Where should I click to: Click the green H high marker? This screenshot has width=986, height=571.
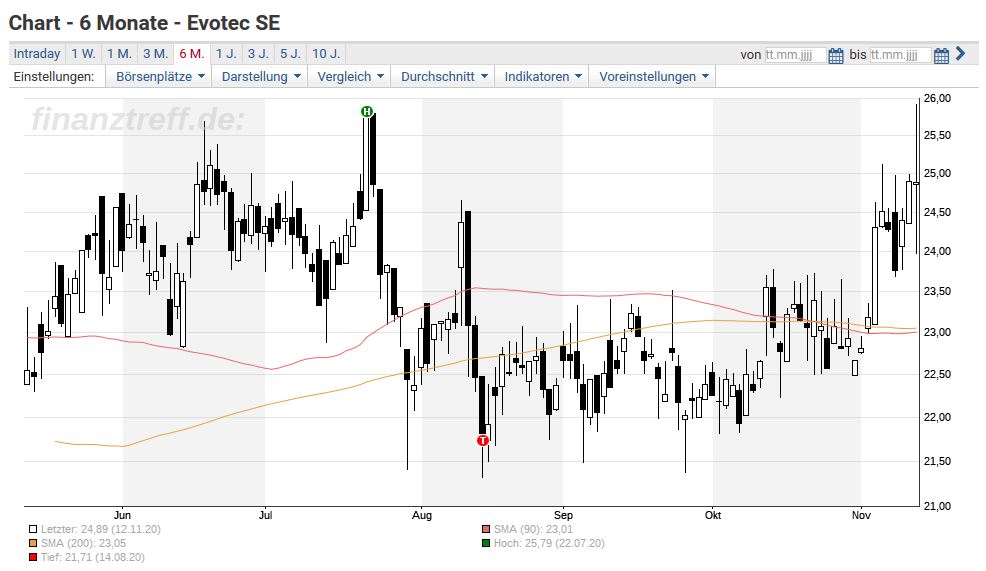pos(367,111)
